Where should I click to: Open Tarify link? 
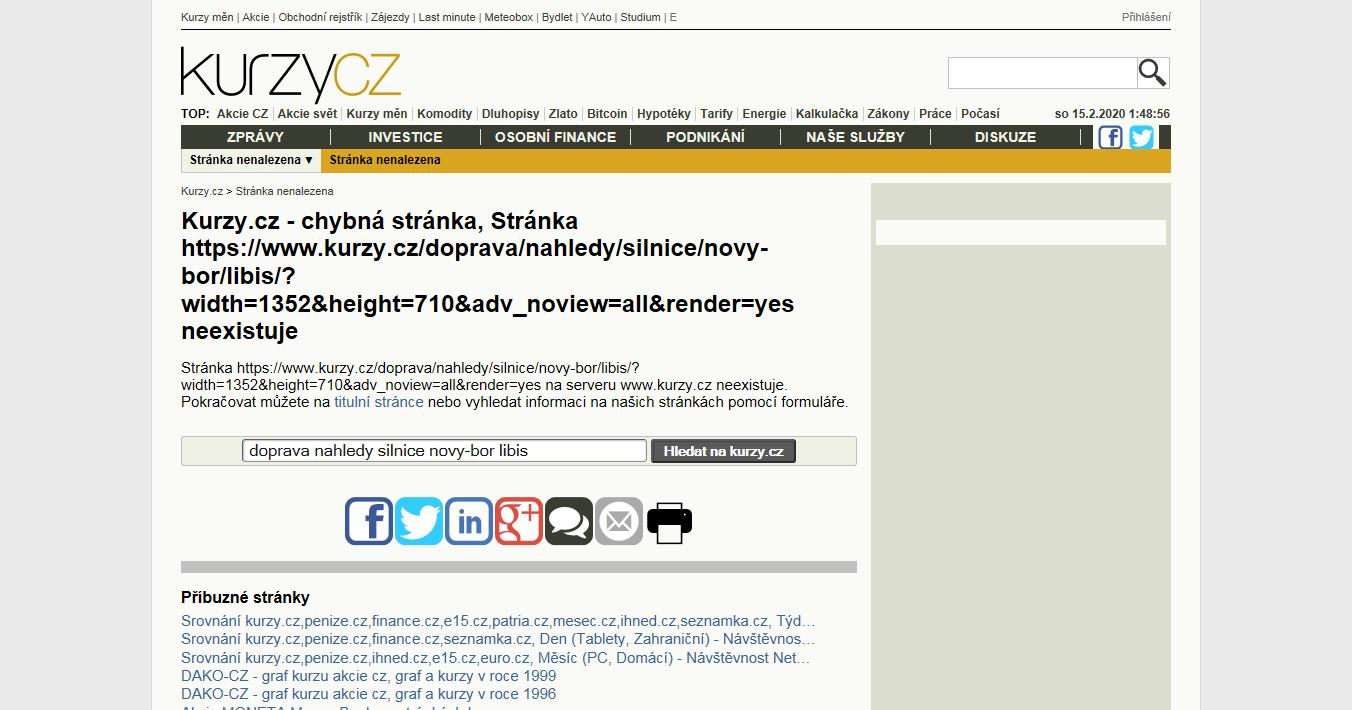716,114
